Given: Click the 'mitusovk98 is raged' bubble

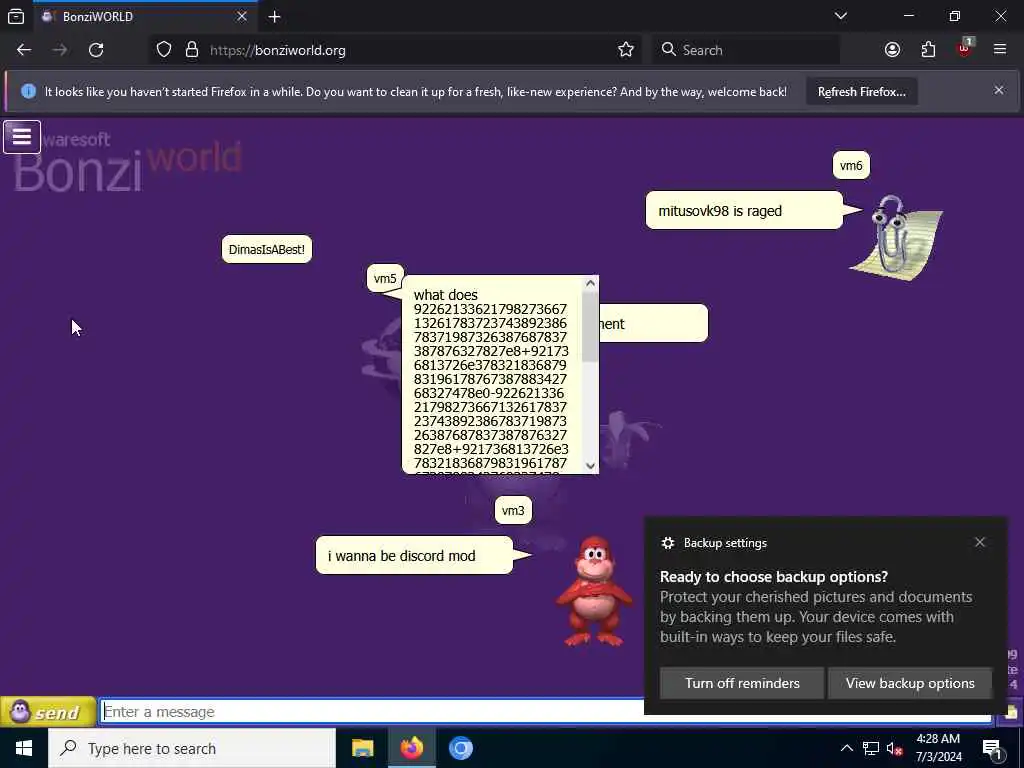Looking at the screenshot, I should click(744, 210).
